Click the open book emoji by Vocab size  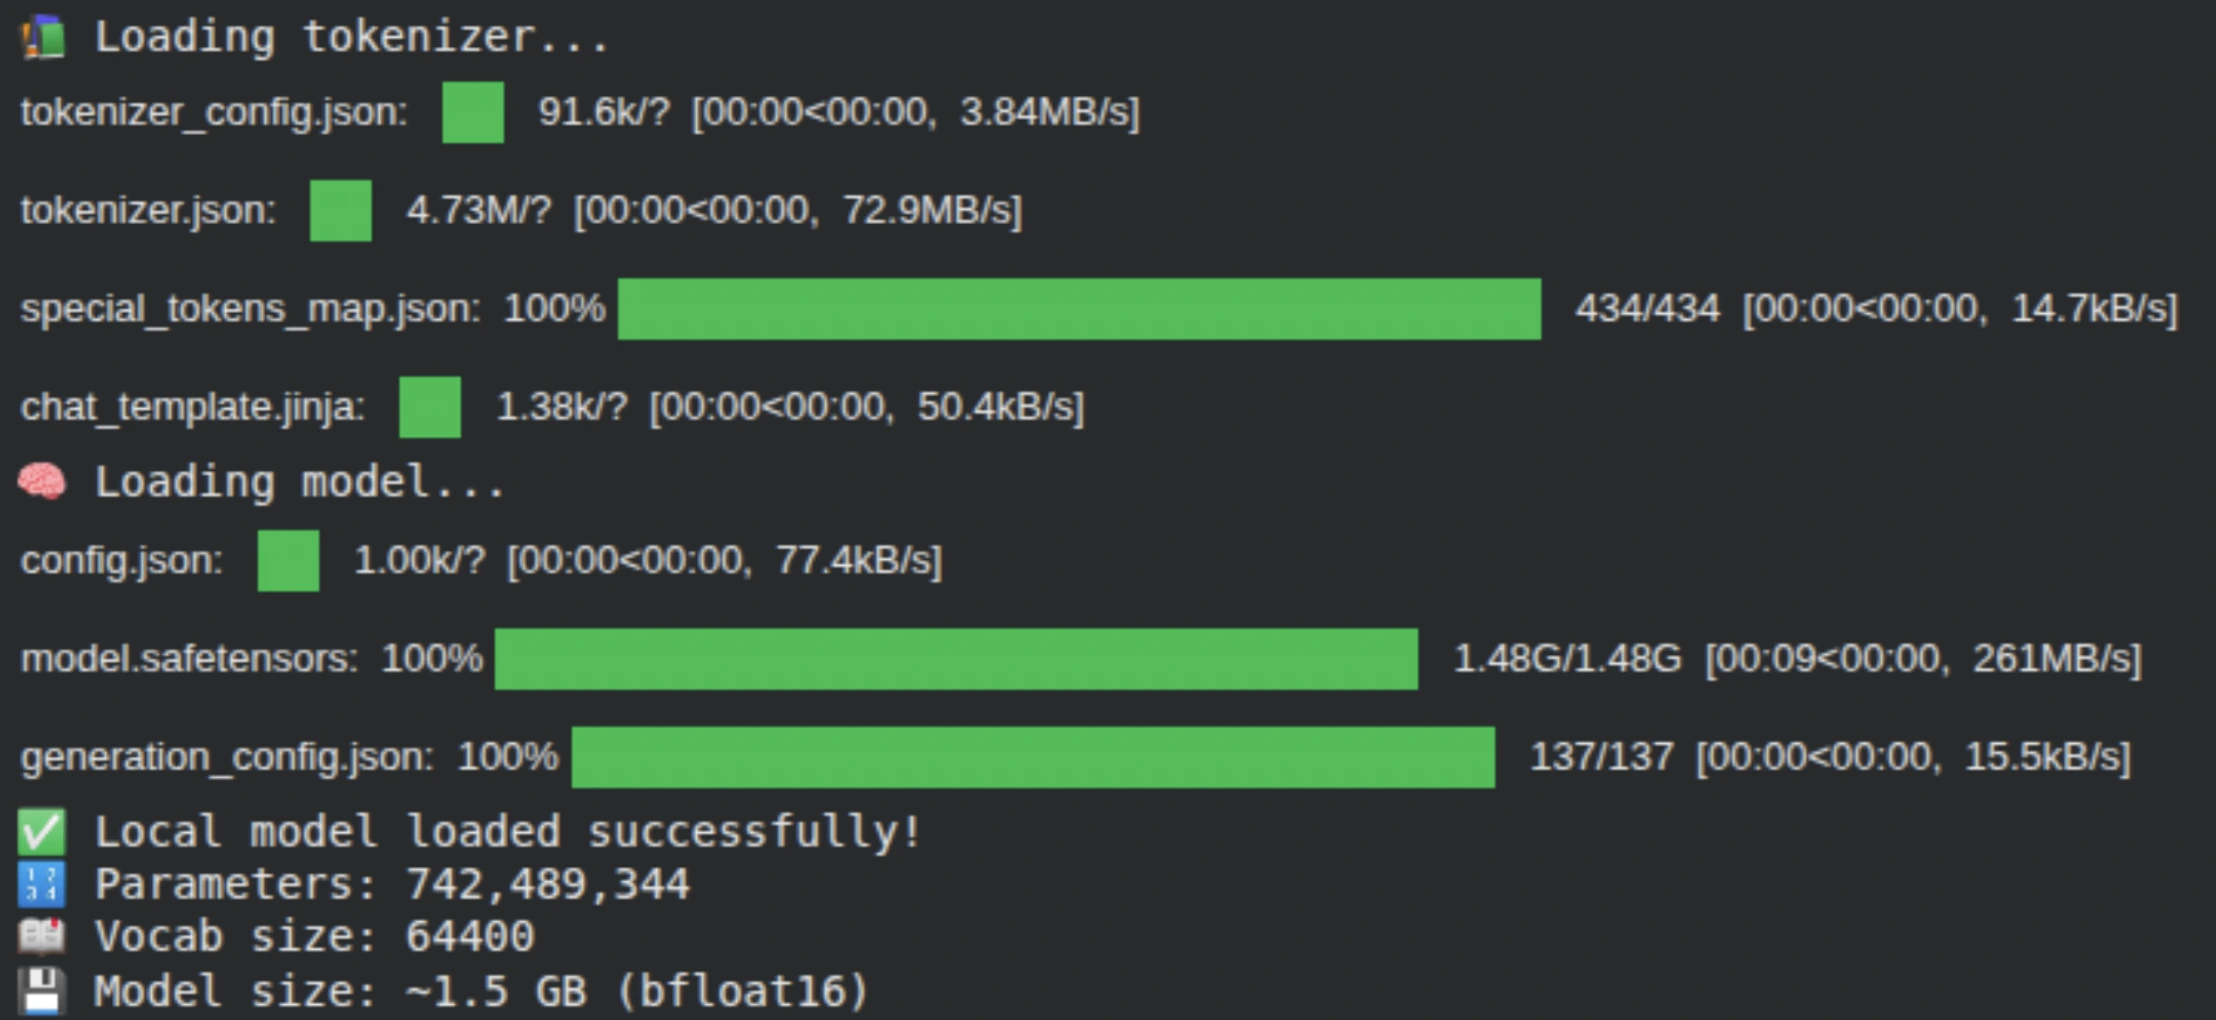(x=42, y=937)
